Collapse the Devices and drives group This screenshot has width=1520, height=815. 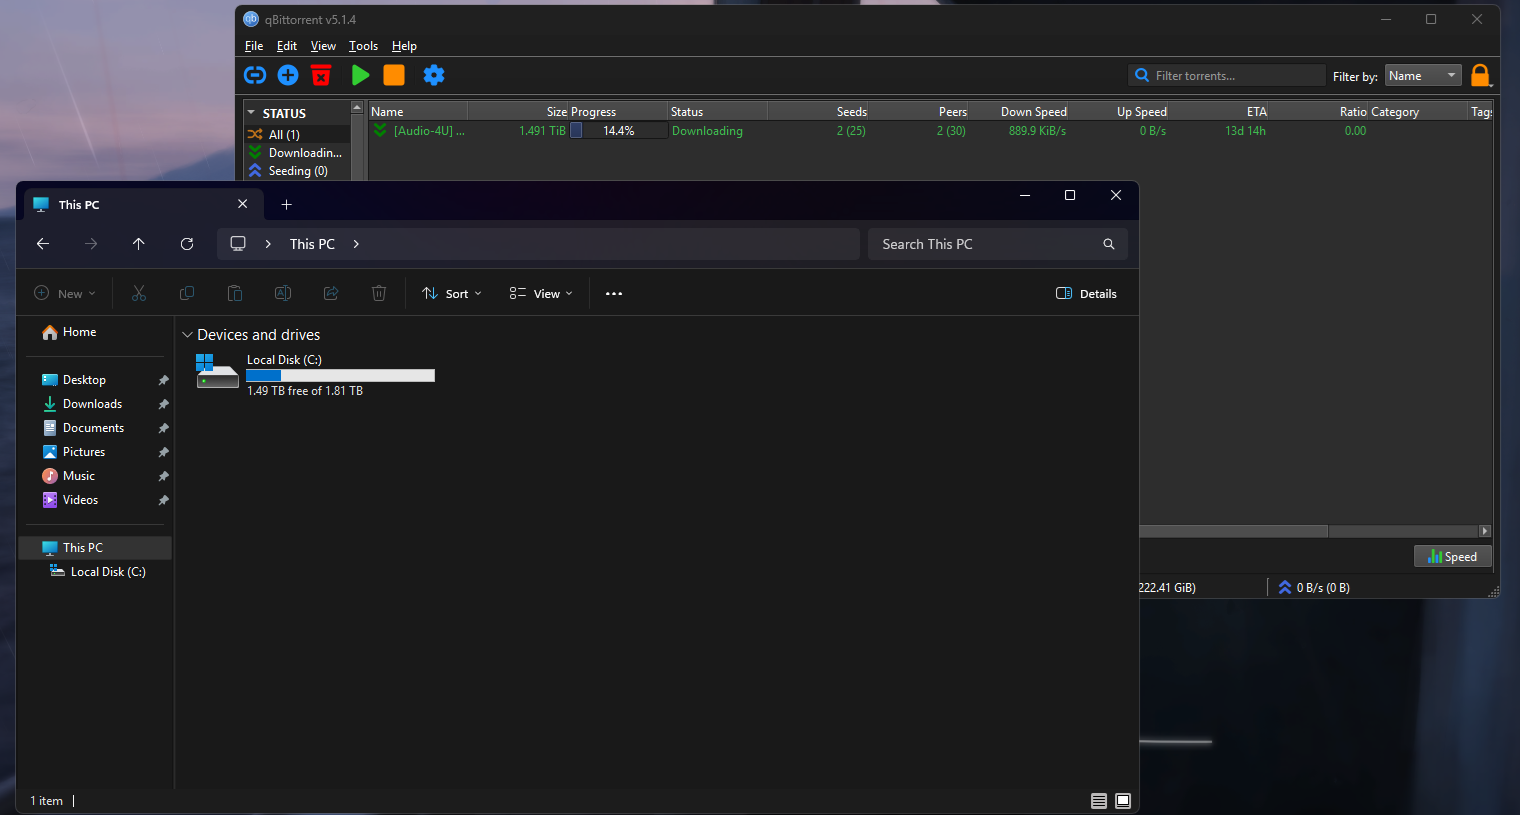pos(187,334)
